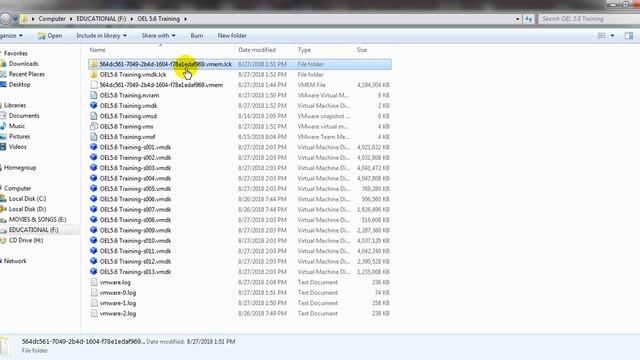Open Downloads in Favorites

(23, 64)
